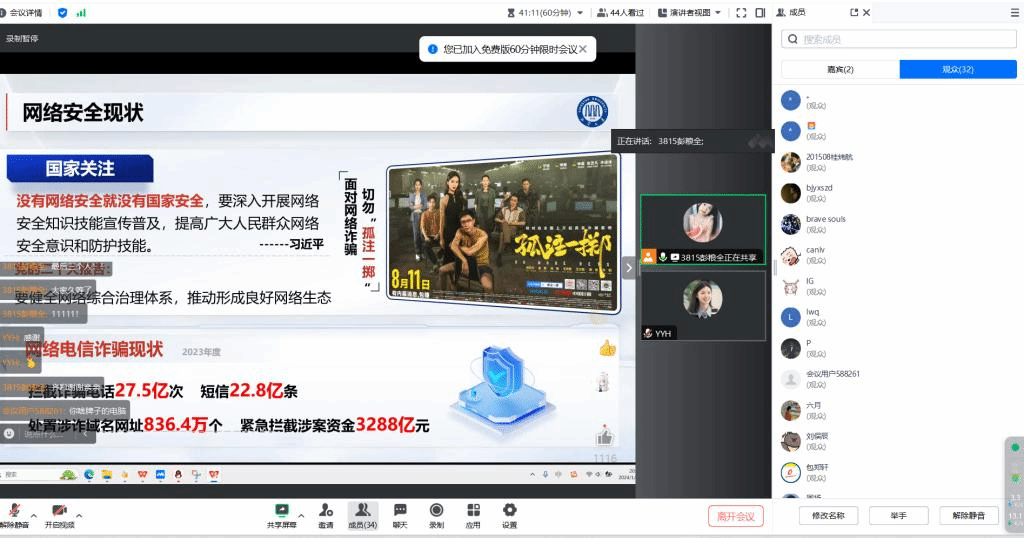Image resolution: width=1024 pixels, height=538 pixels.
Task: Click the taskbar search box in shared screen
Action: [x=28, y=475]
